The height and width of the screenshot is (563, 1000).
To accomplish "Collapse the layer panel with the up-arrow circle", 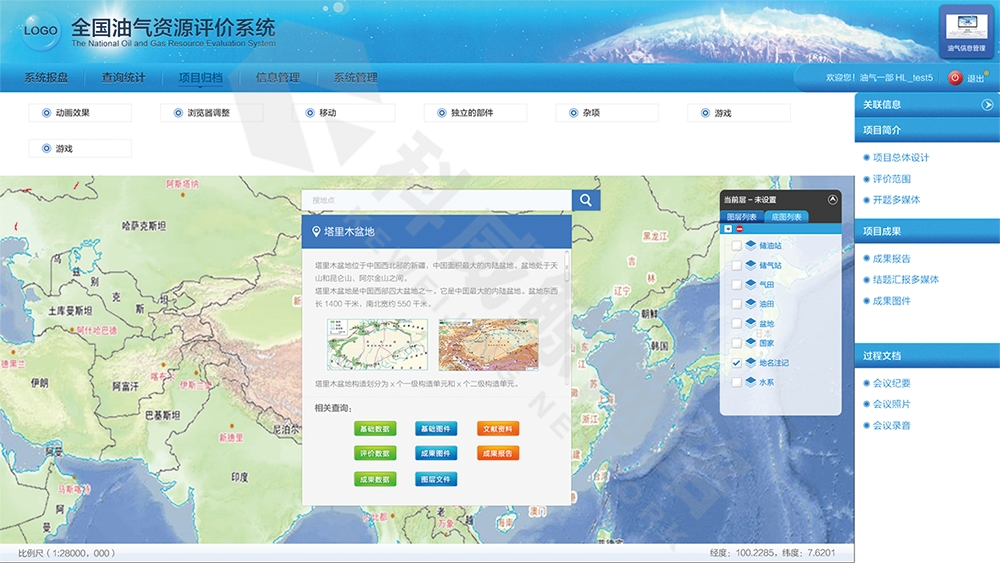I will tap(832, 200).
